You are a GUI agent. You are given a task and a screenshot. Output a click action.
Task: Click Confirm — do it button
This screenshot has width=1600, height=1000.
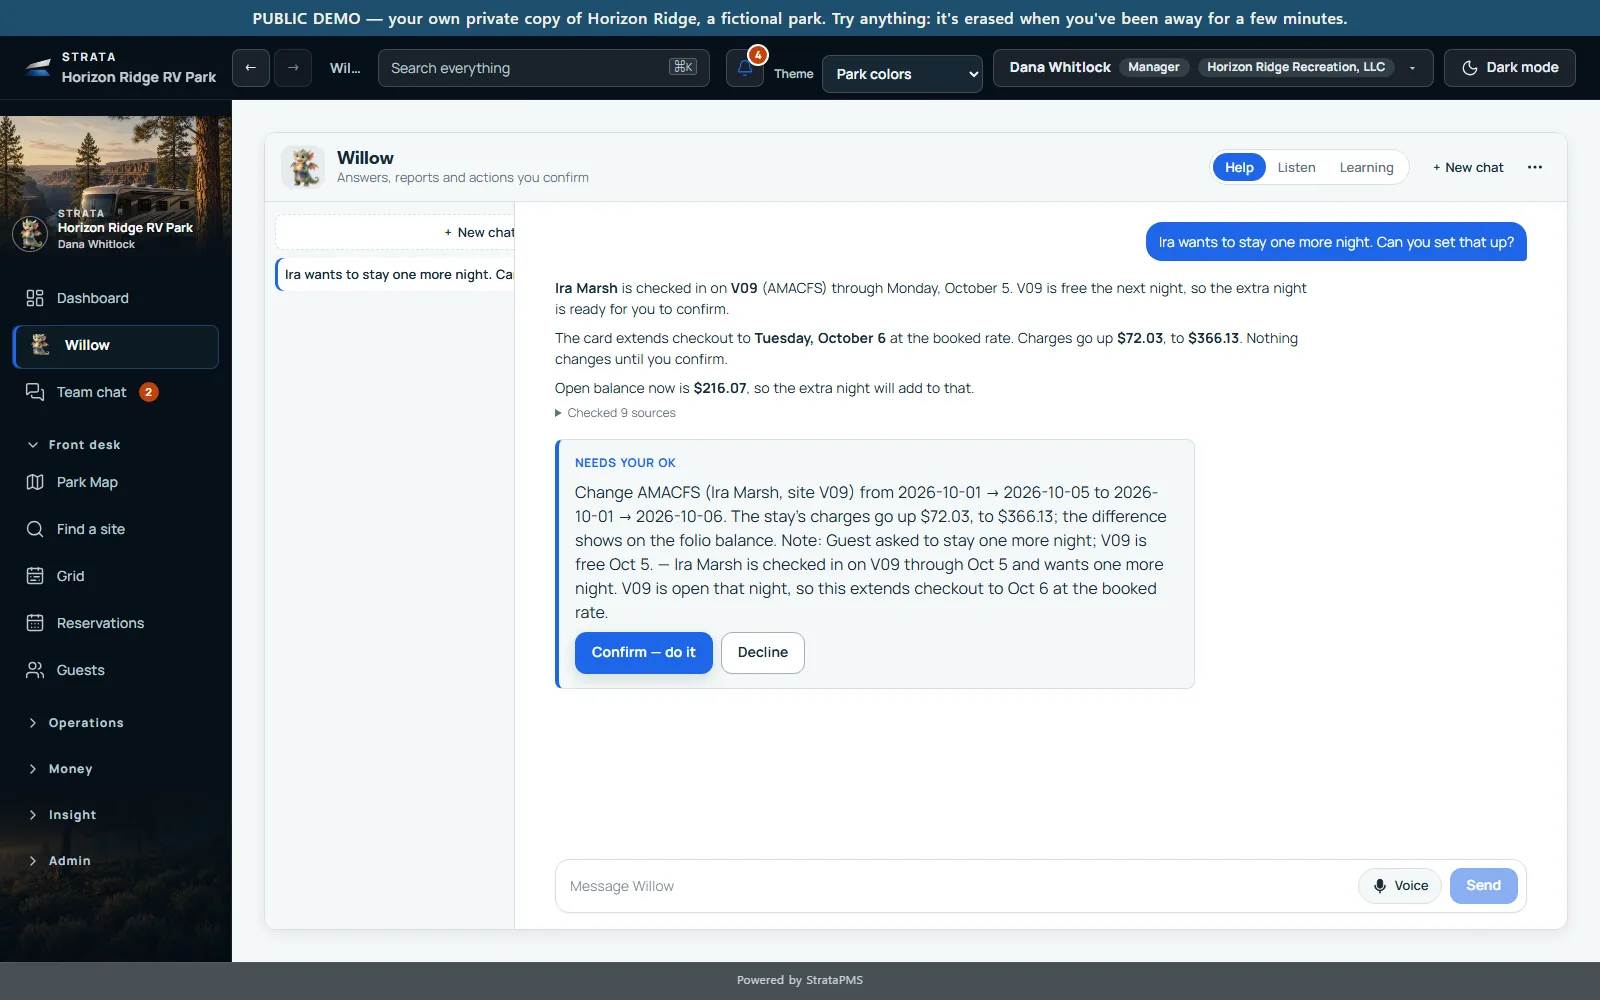pos(644,653)
